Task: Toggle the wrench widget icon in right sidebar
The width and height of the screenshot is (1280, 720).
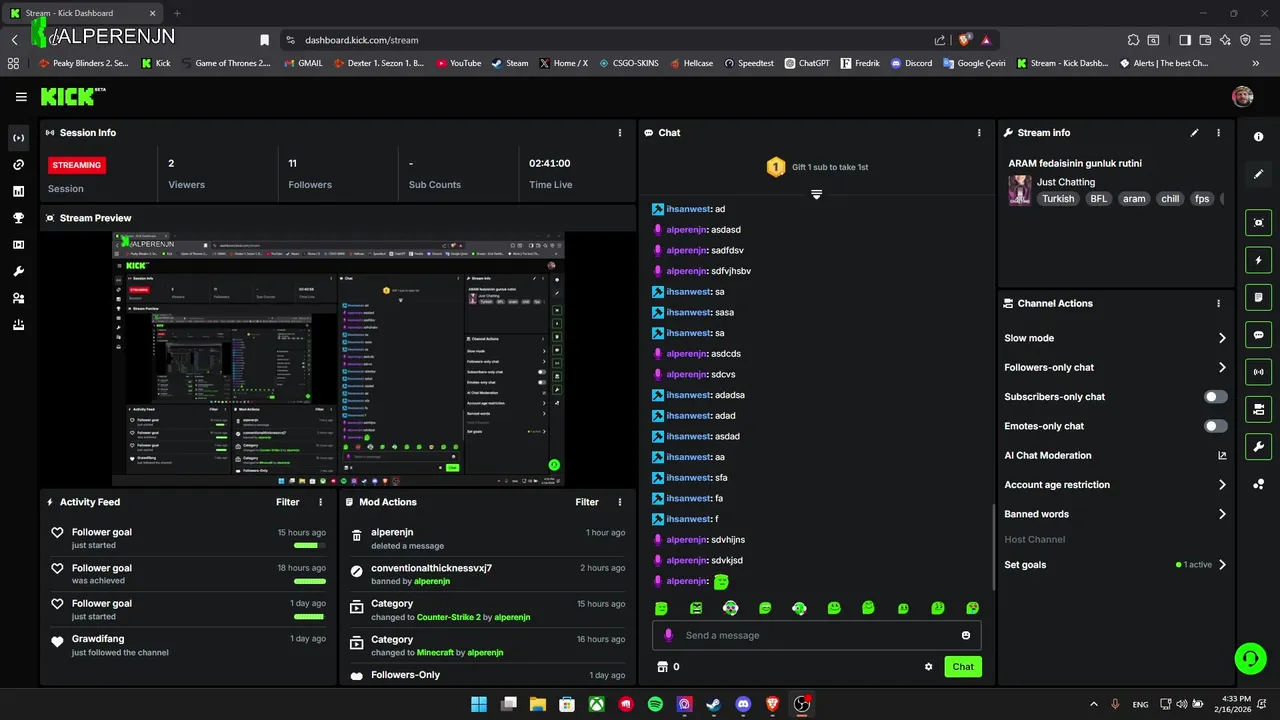Action: 1259,446
